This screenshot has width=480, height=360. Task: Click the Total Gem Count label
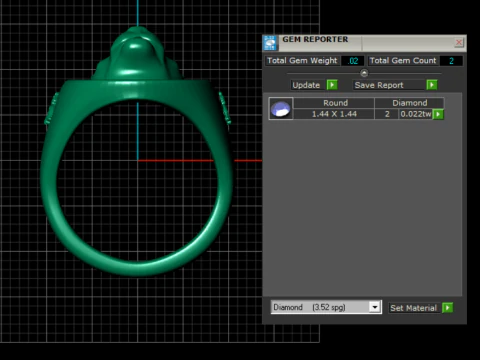pos(403,61)
